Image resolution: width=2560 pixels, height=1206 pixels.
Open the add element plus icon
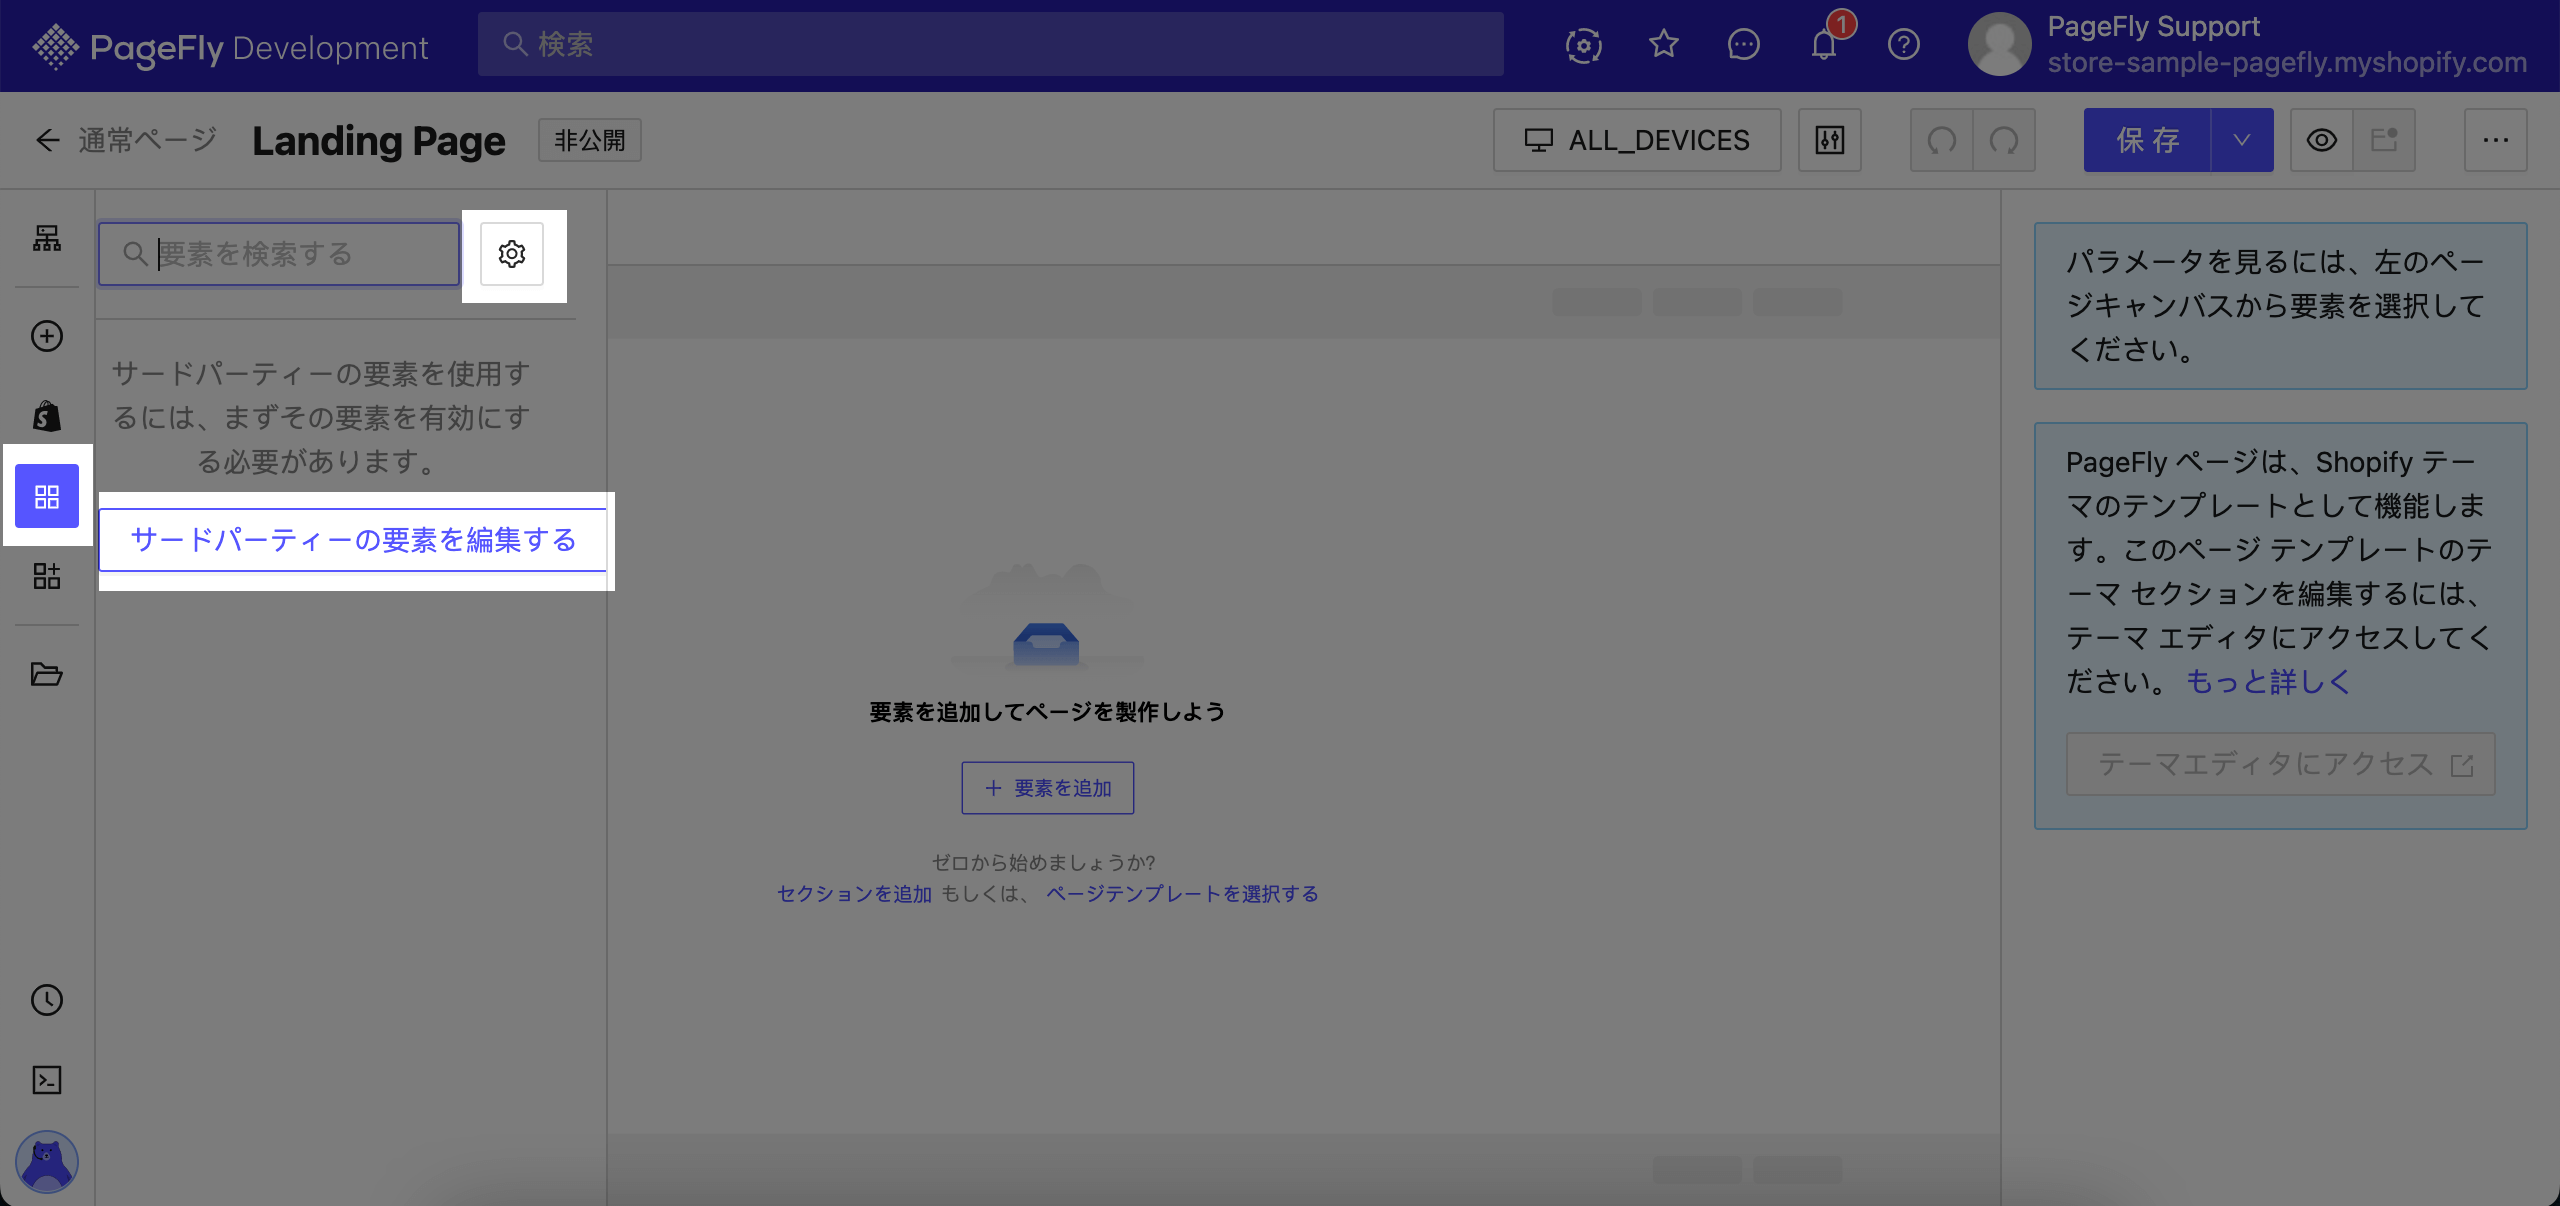(47, 336)
